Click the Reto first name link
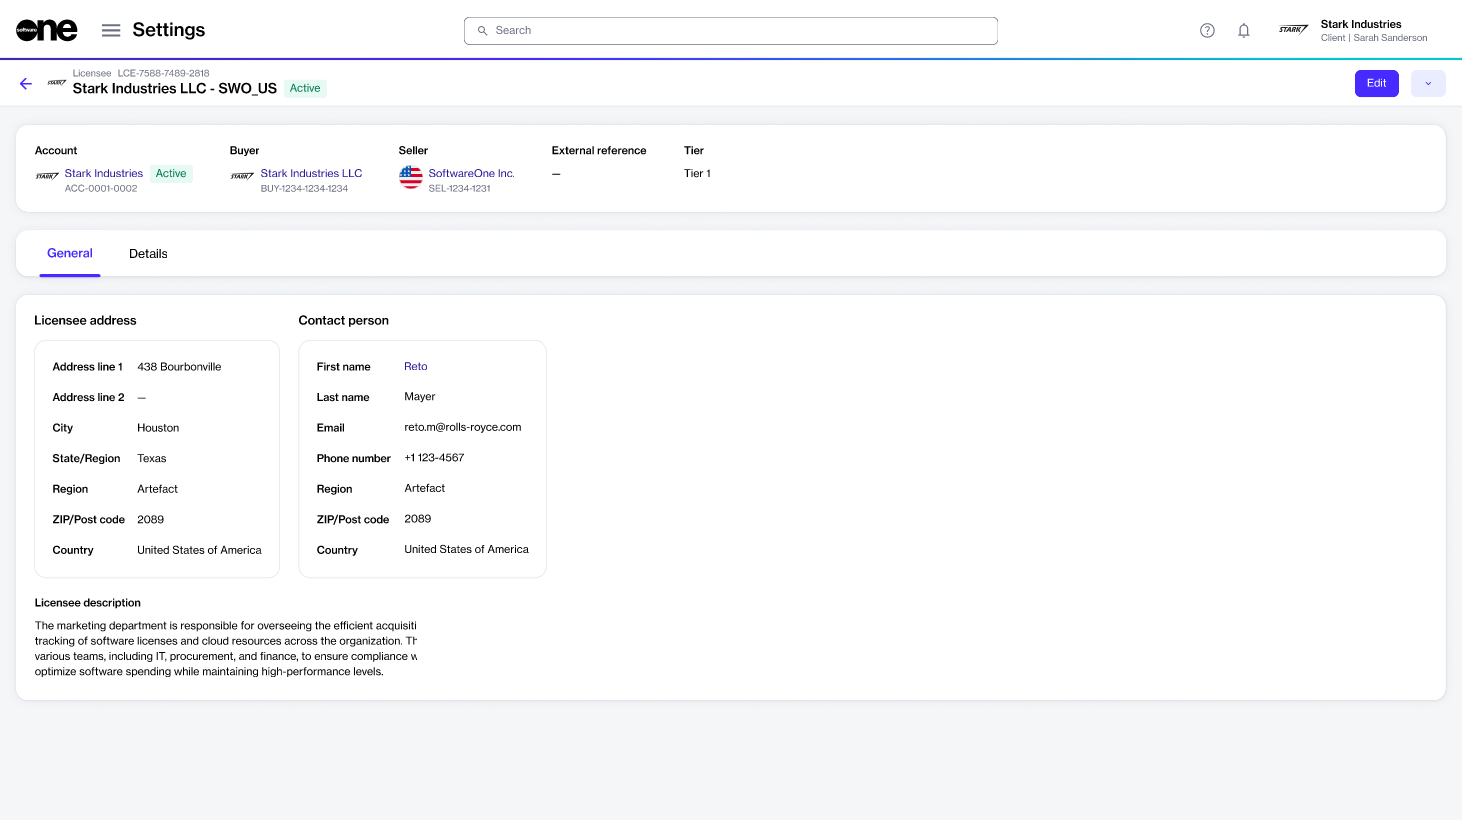Screen dimensions: 1462x820 click(415, 366)
